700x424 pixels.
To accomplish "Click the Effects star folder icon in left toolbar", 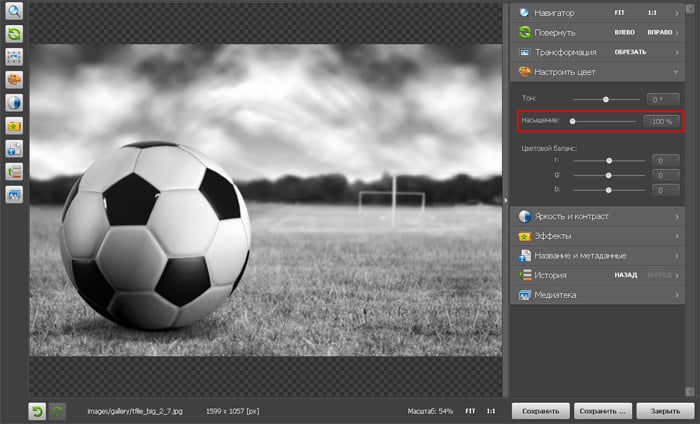I will coord(14,126).
